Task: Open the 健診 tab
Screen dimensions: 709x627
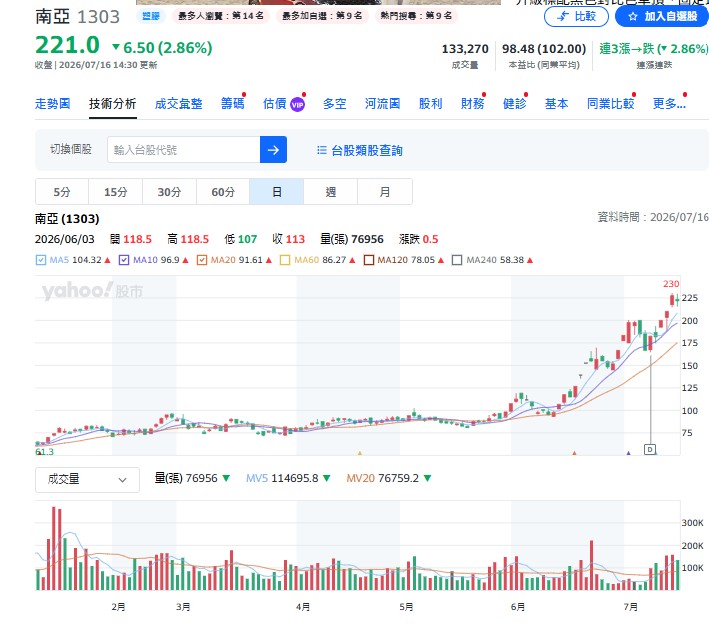Action: click(x=515, y=104)
